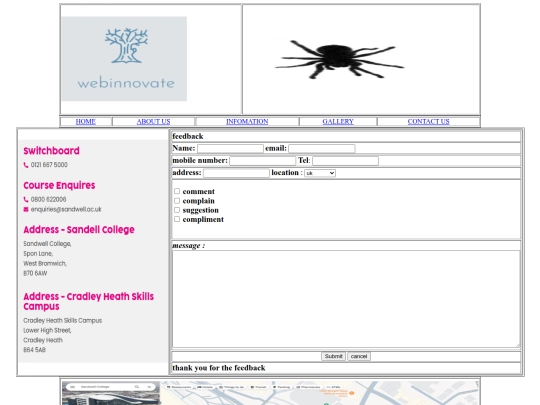The image size is (540, 405).
Task: Focus the Tel input field
Action: click(345, 161)
